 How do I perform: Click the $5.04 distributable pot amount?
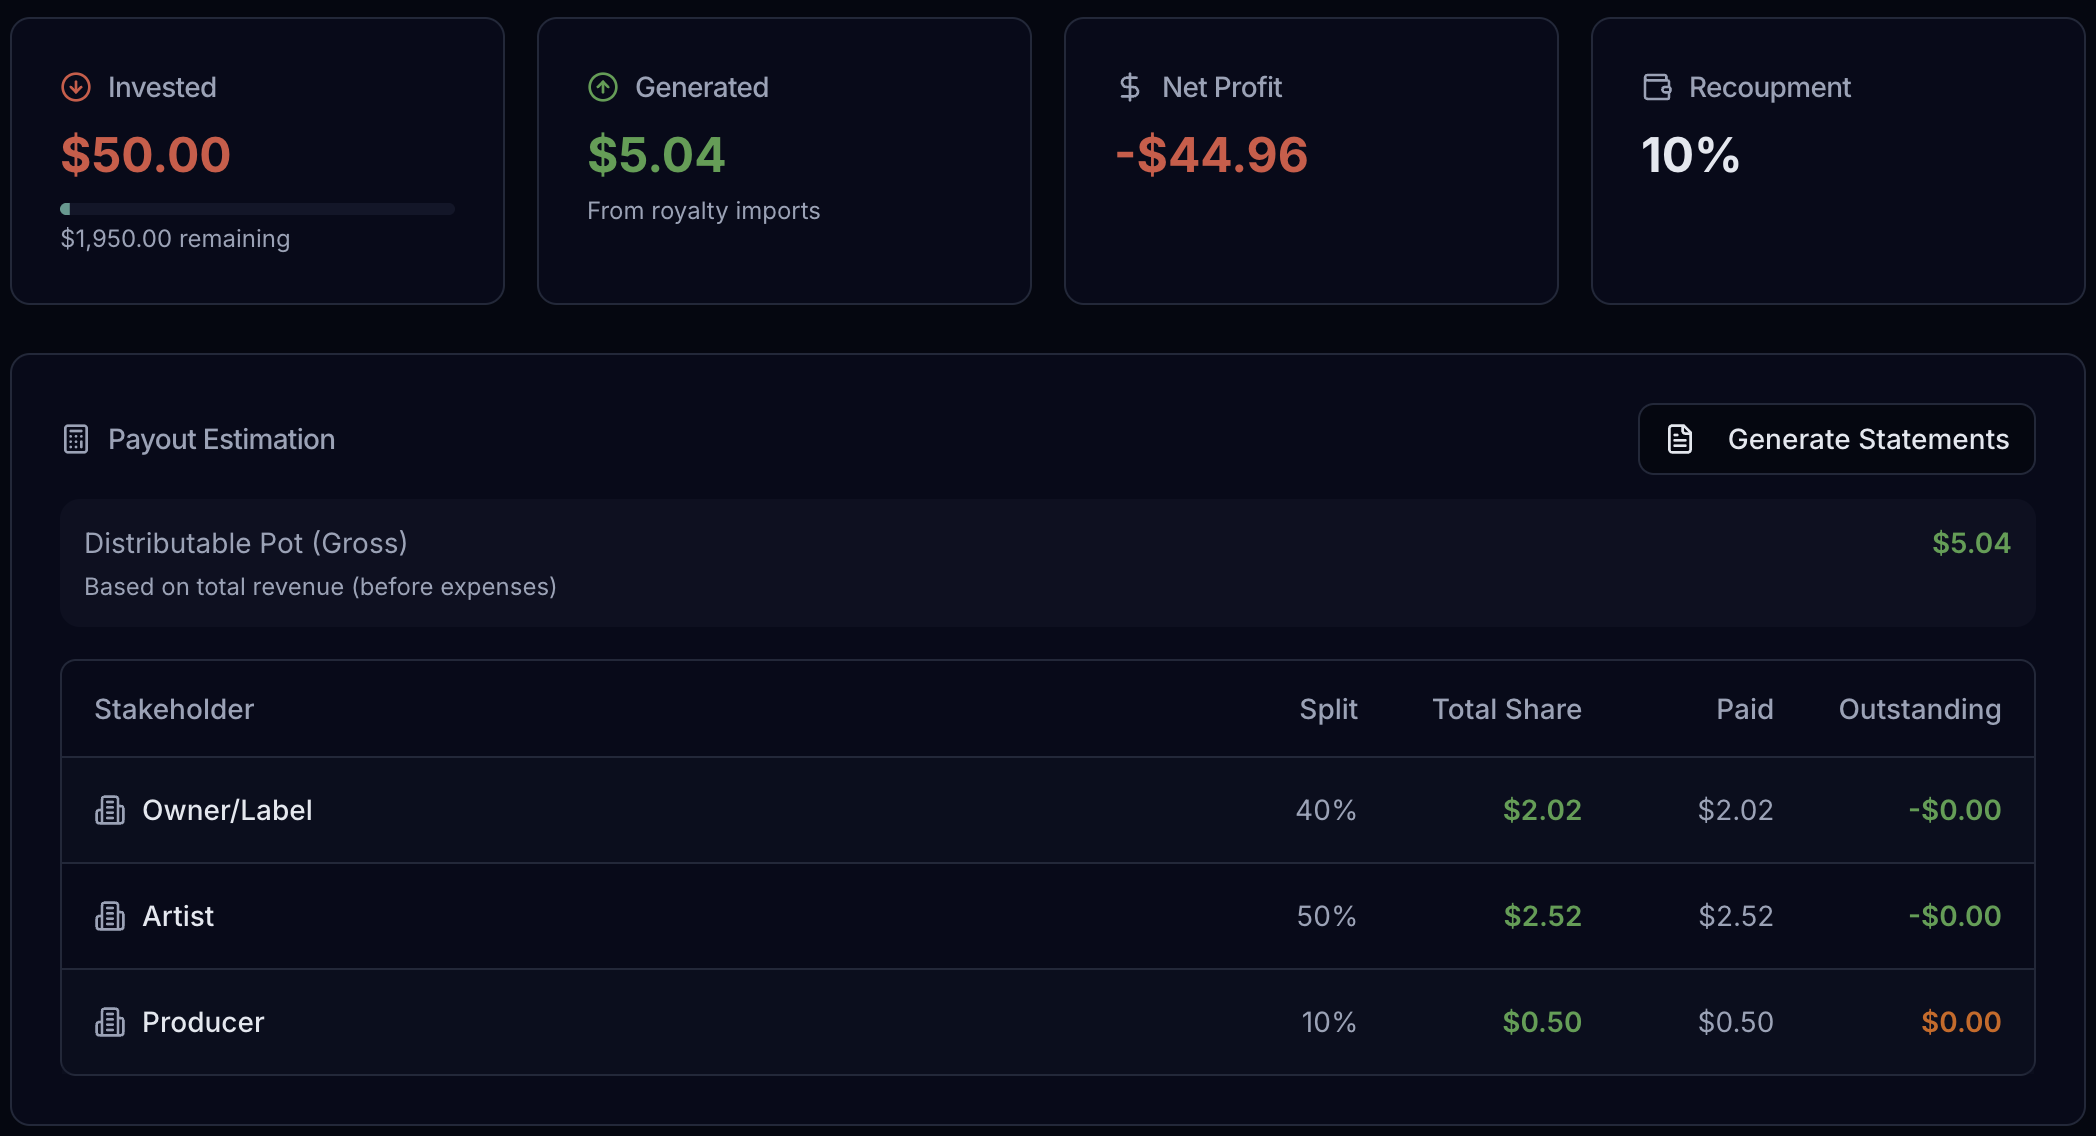pyautogui.click(x=1970, y=543)
